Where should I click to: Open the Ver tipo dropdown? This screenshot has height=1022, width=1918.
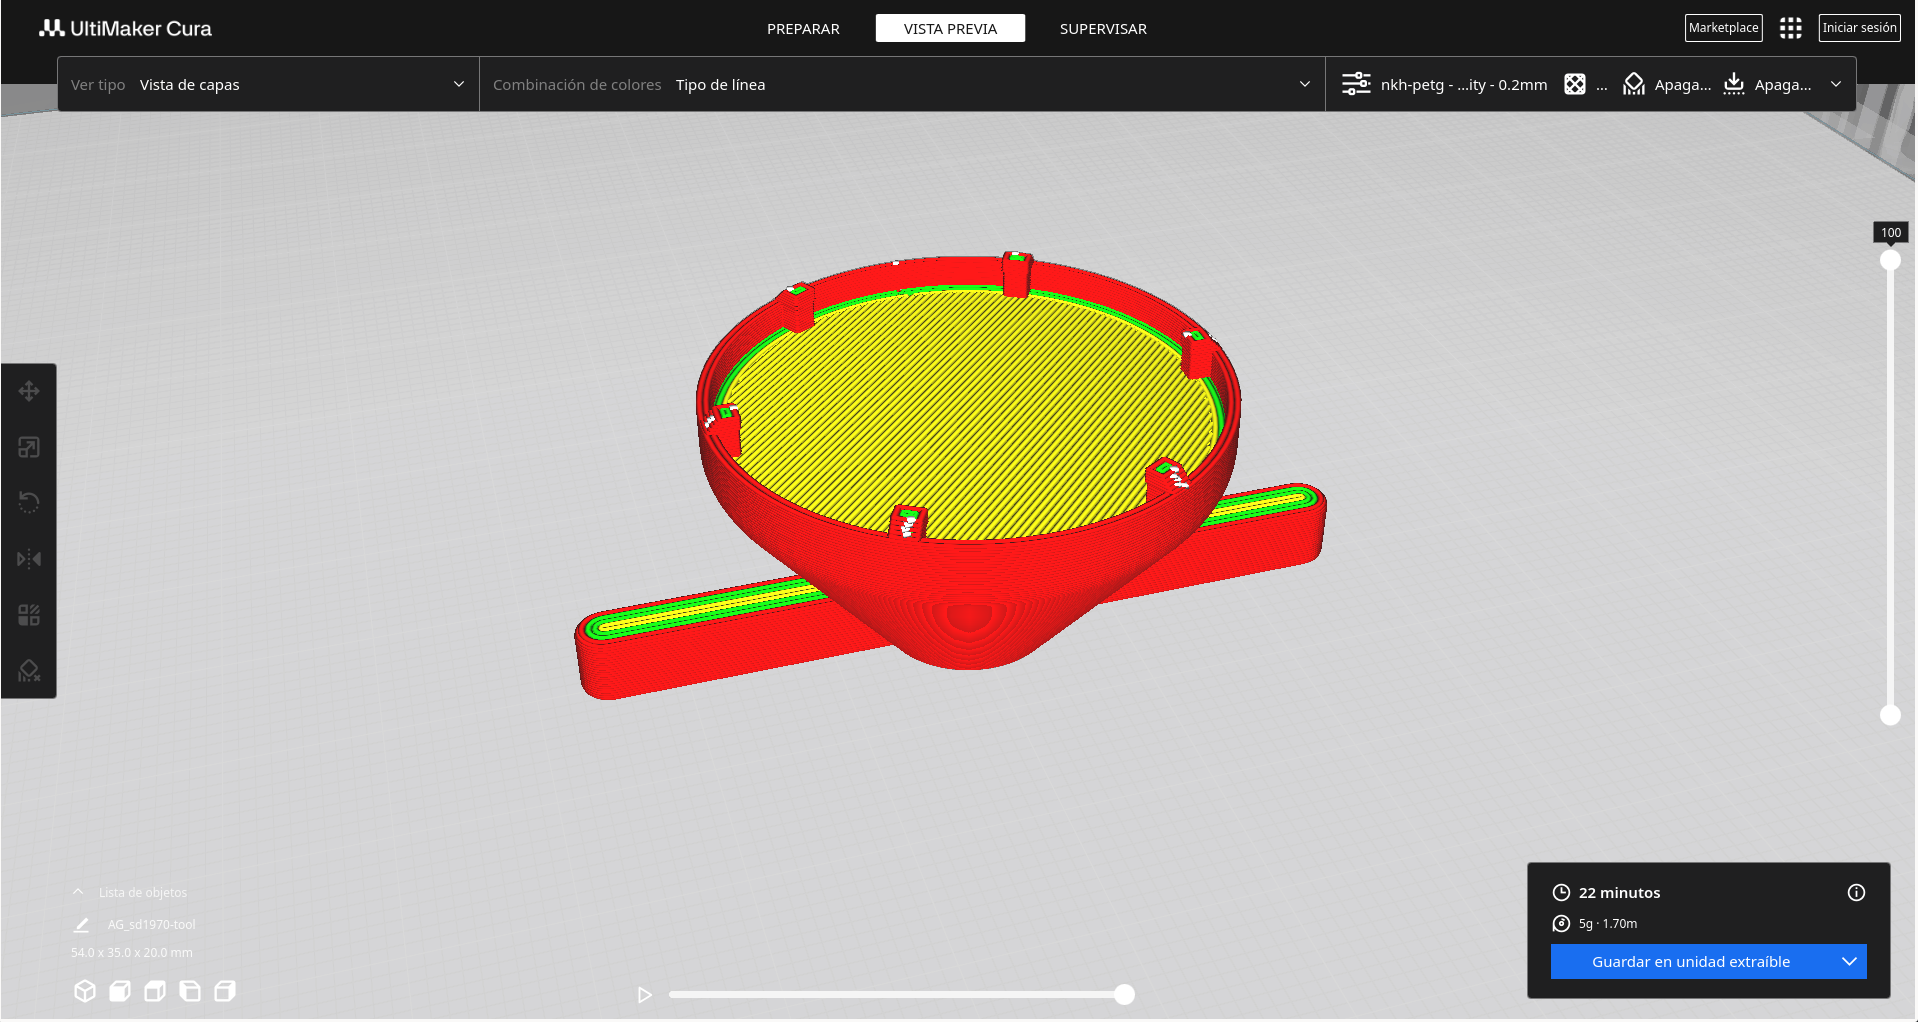pyautogui.click(x=268, y=85)
